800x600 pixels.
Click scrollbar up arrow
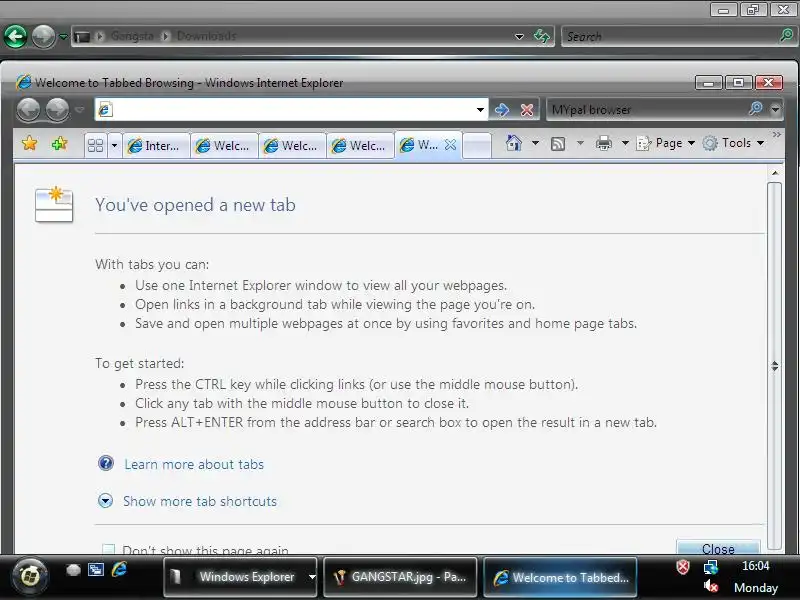[775, 173]
